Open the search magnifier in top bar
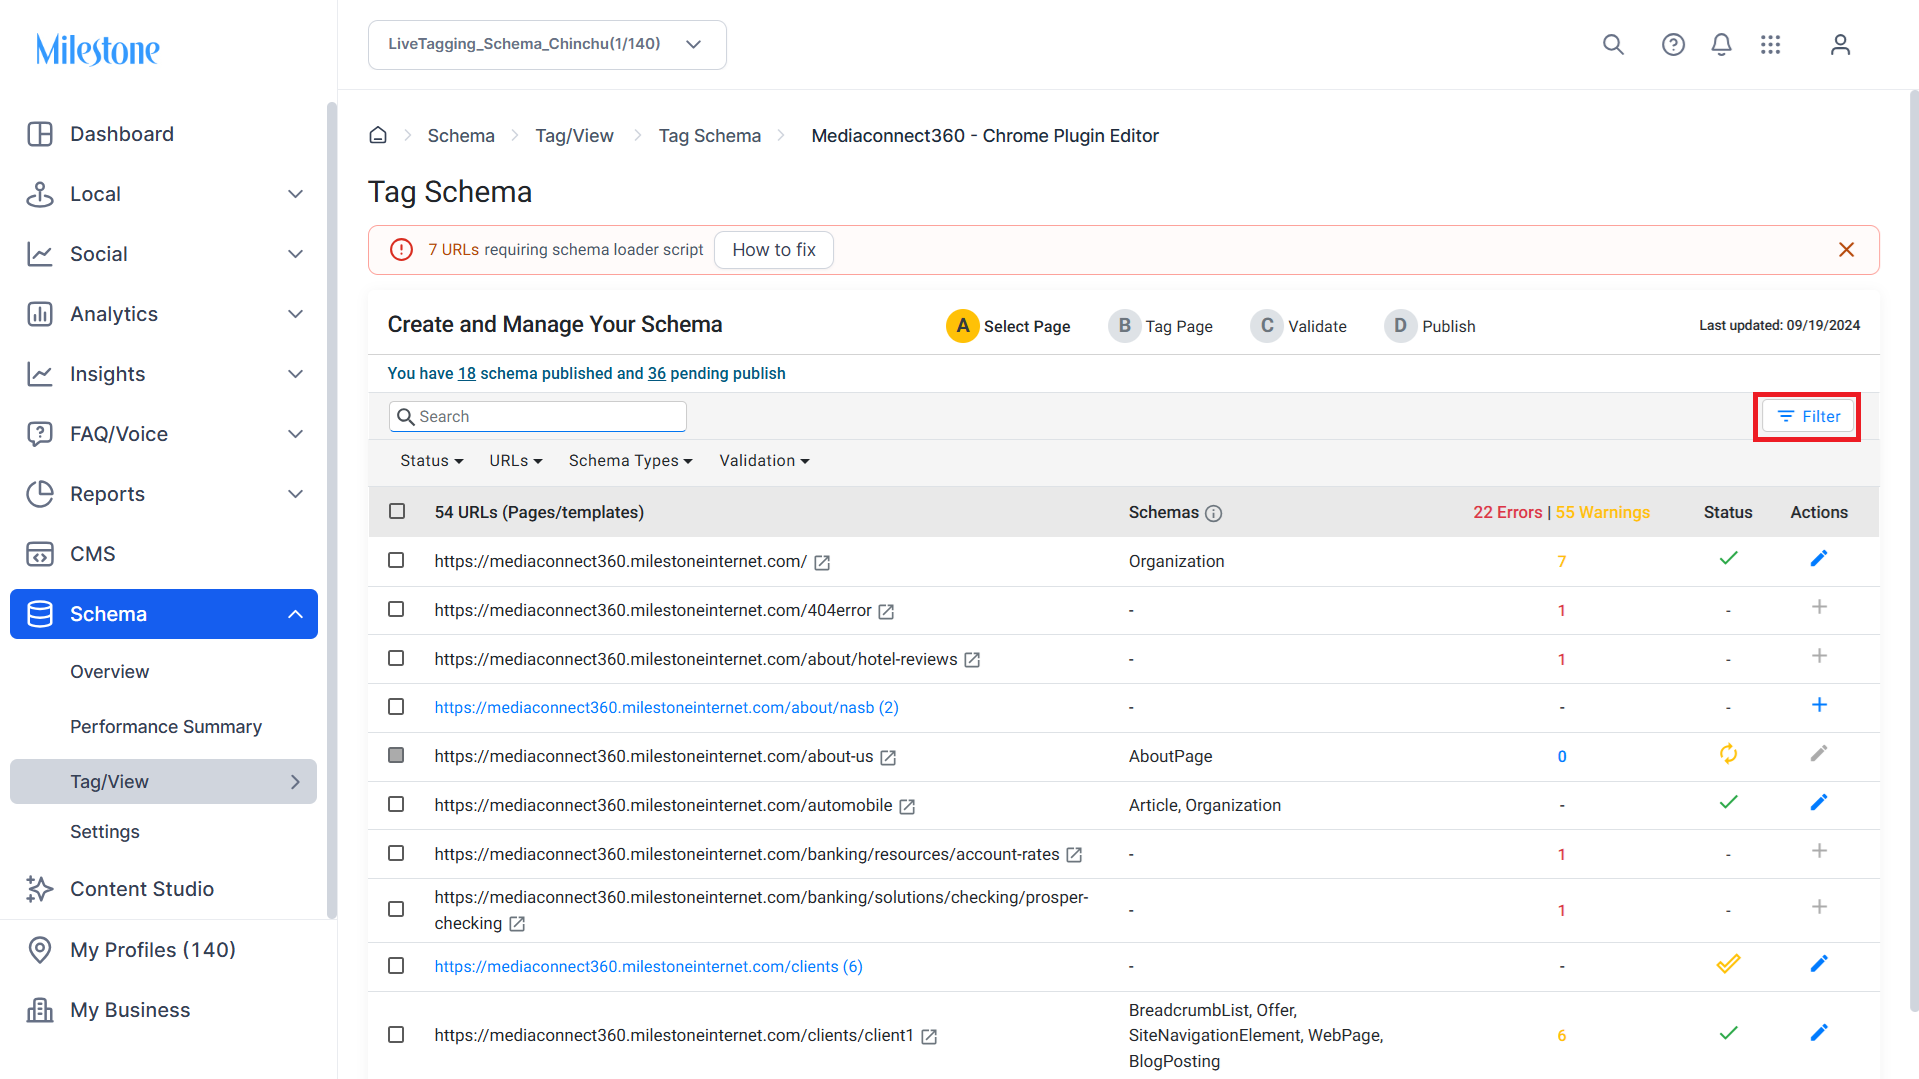The height and width of the screenshot is (1079, 1919). point(1613,45)
